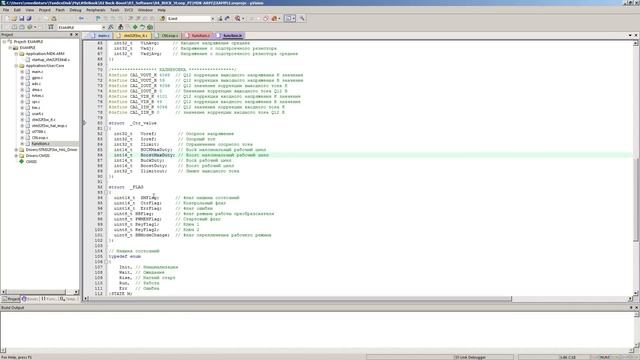Click the Download to flash icon
The height and width of the screenshot is (360, 640).
click(51, 27)
